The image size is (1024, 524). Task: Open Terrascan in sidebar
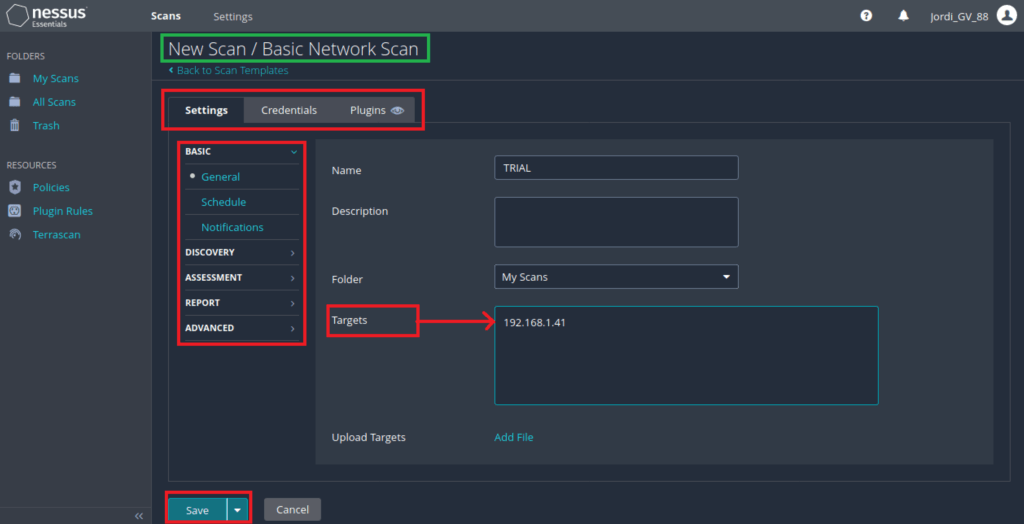coord(57,235)
